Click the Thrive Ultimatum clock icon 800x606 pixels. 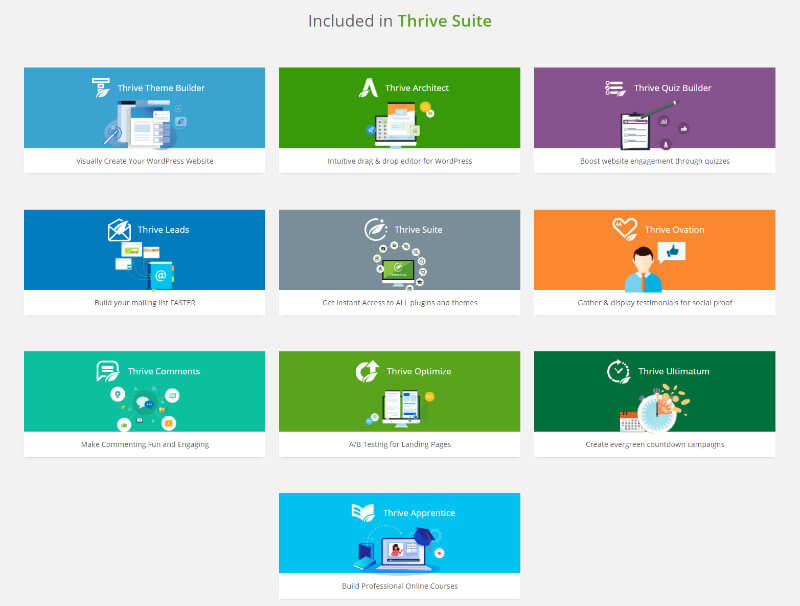pos(619,371)
